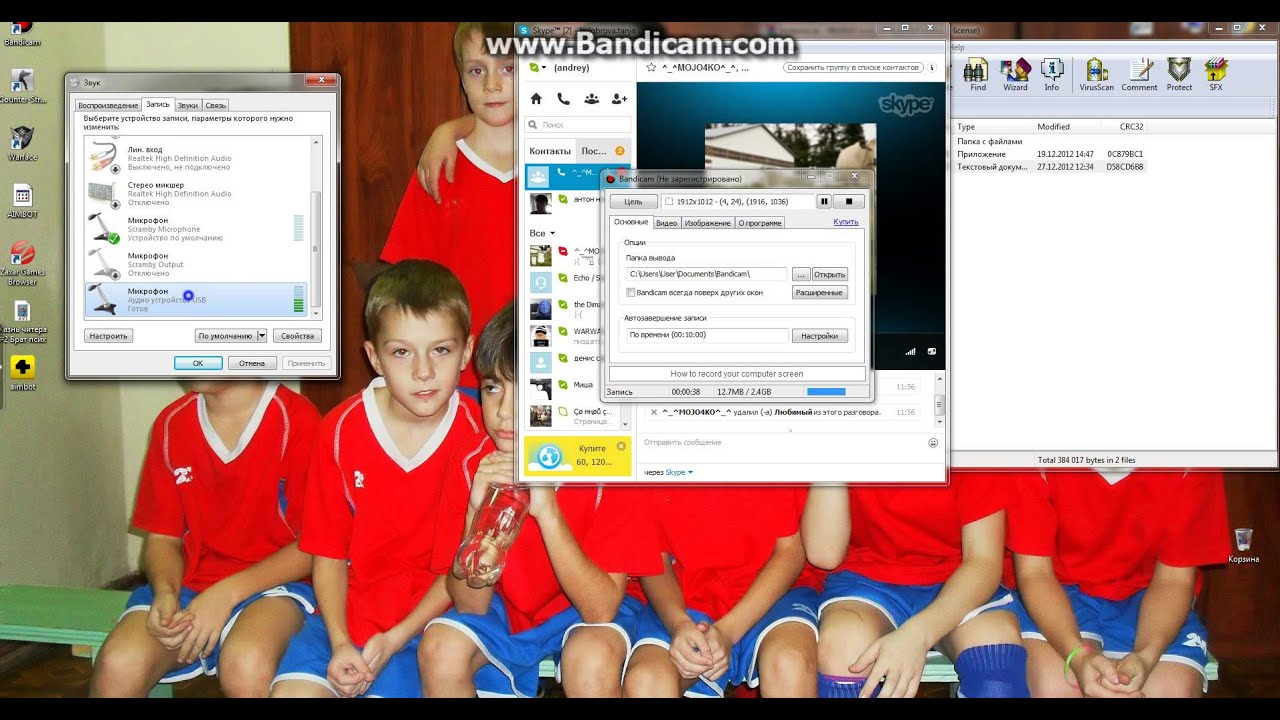The height and width of the screenshot is (720, 1280).
Task: Click Открыть to open the output folder
Action: coord(830,274)
